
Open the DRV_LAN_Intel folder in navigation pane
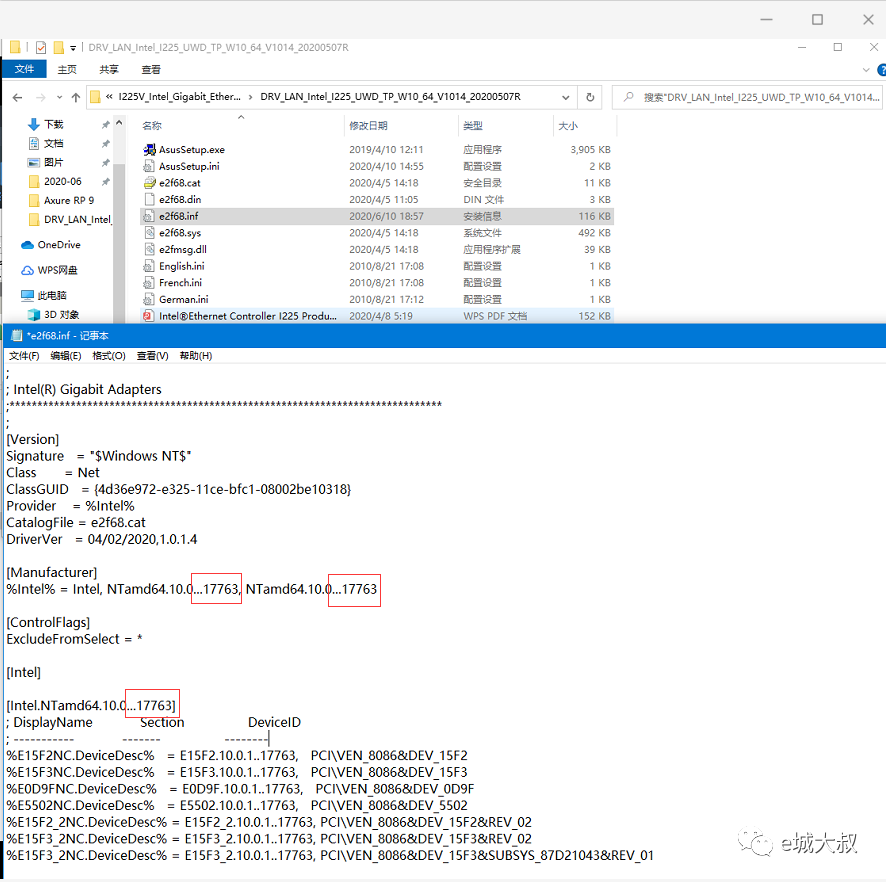tap(77, 219)
